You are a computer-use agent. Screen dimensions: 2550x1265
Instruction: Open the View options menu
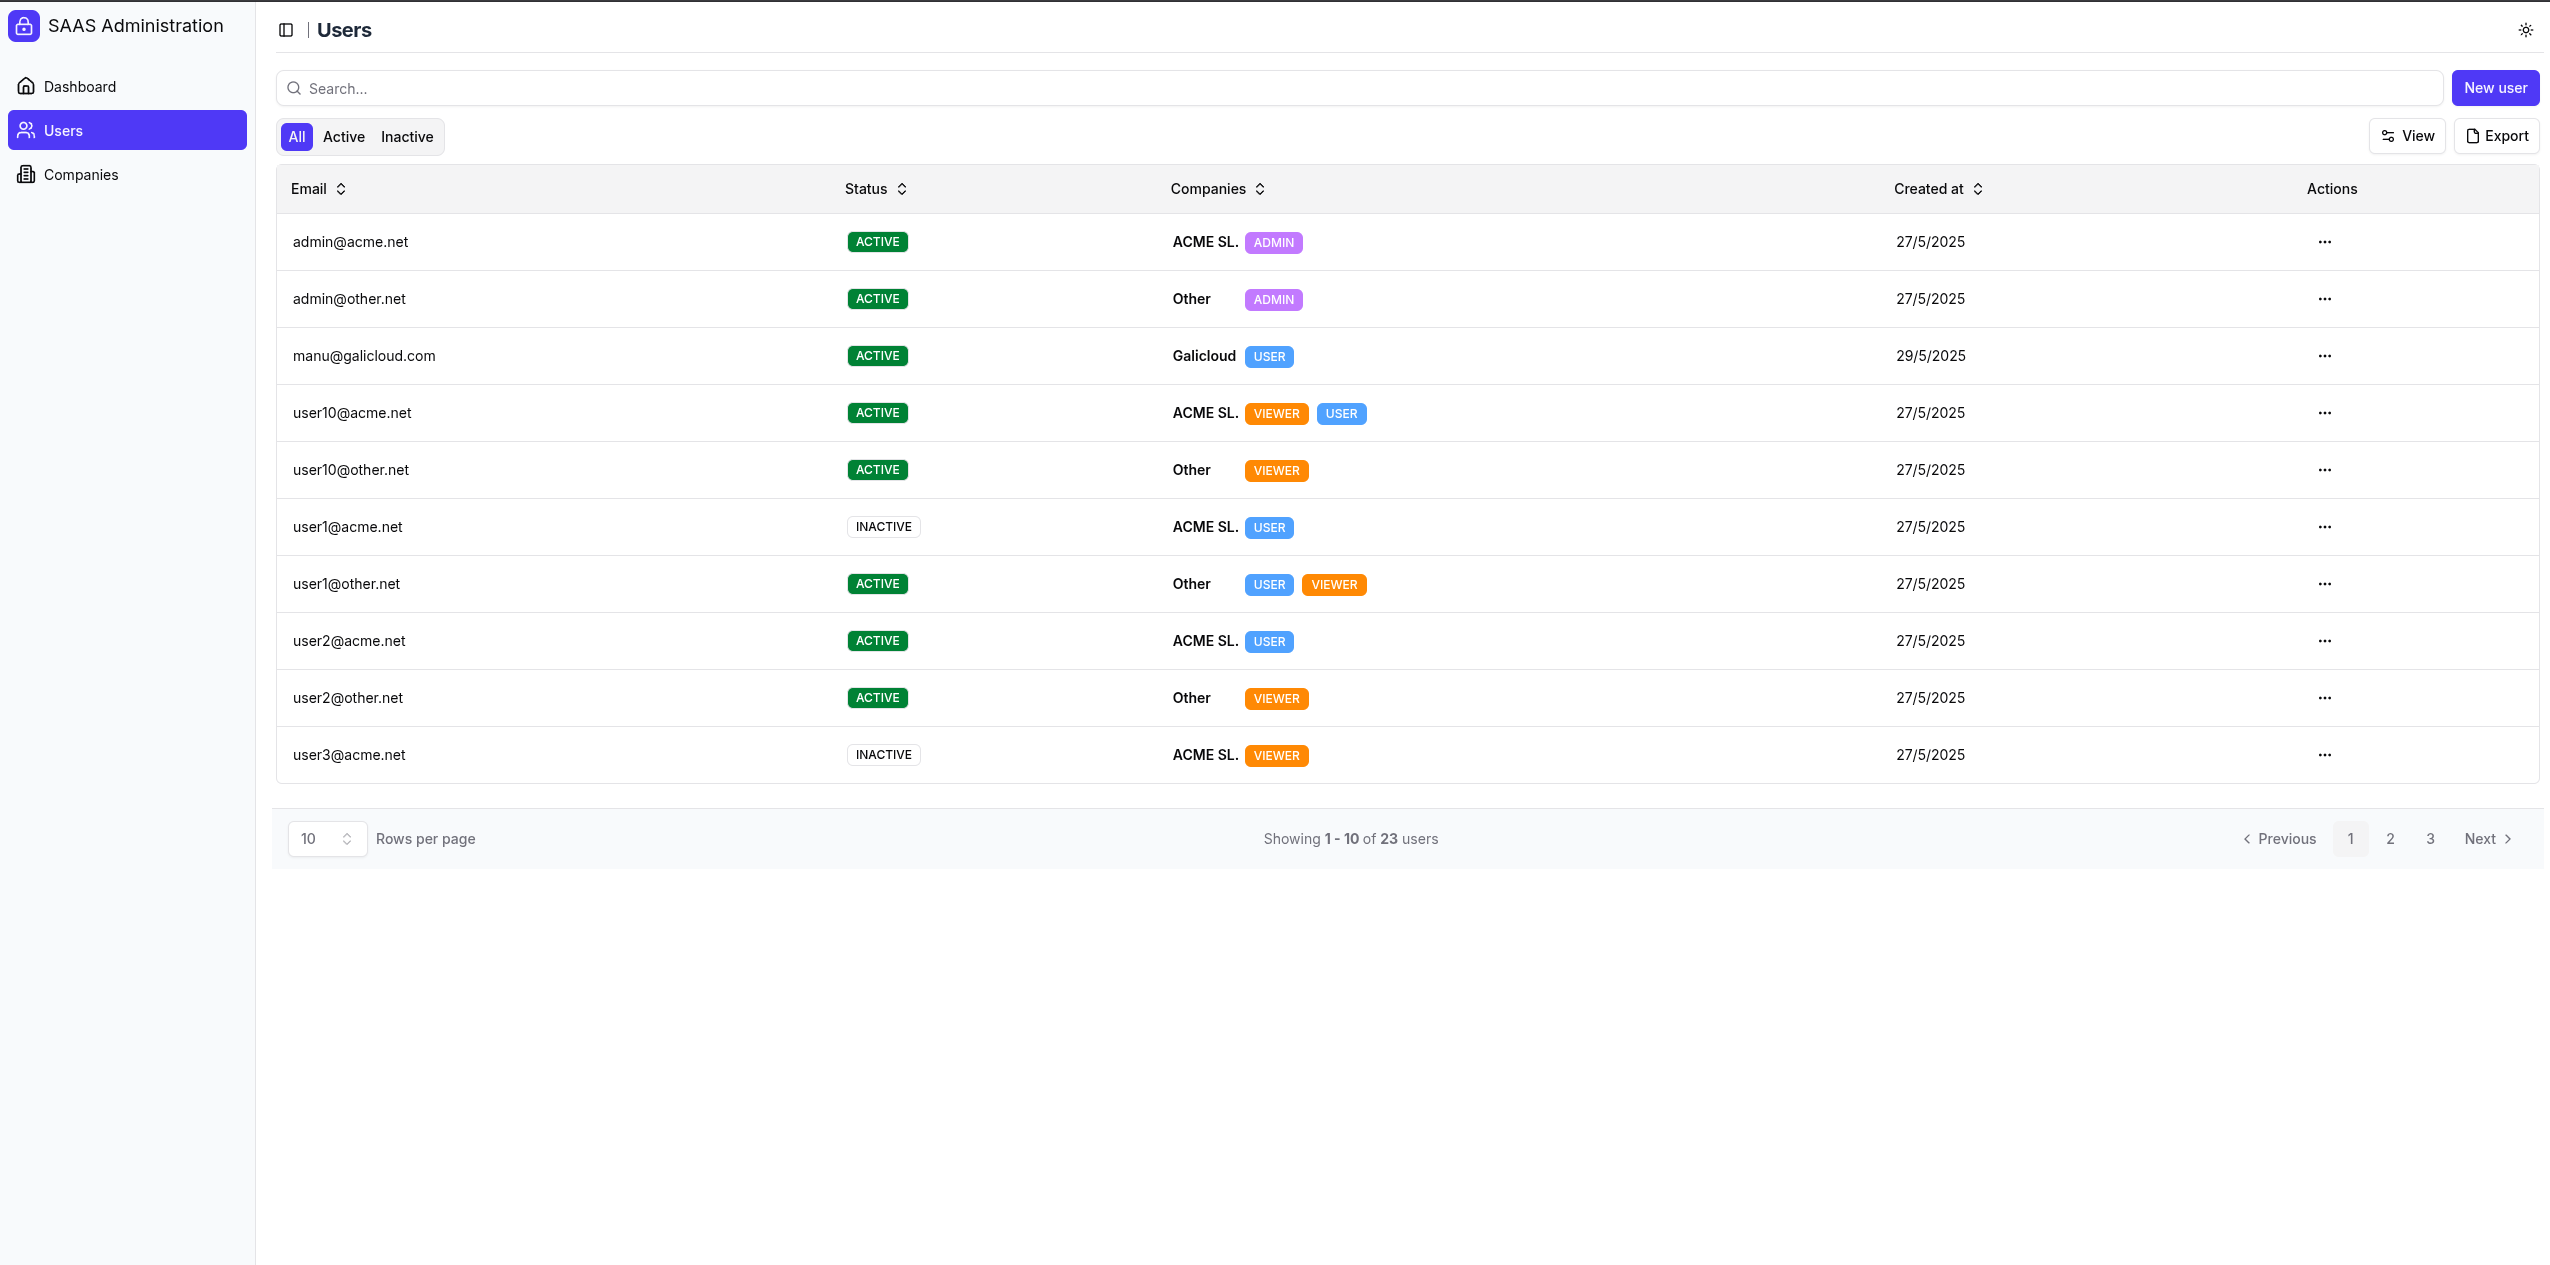(x=2407, y=136)
